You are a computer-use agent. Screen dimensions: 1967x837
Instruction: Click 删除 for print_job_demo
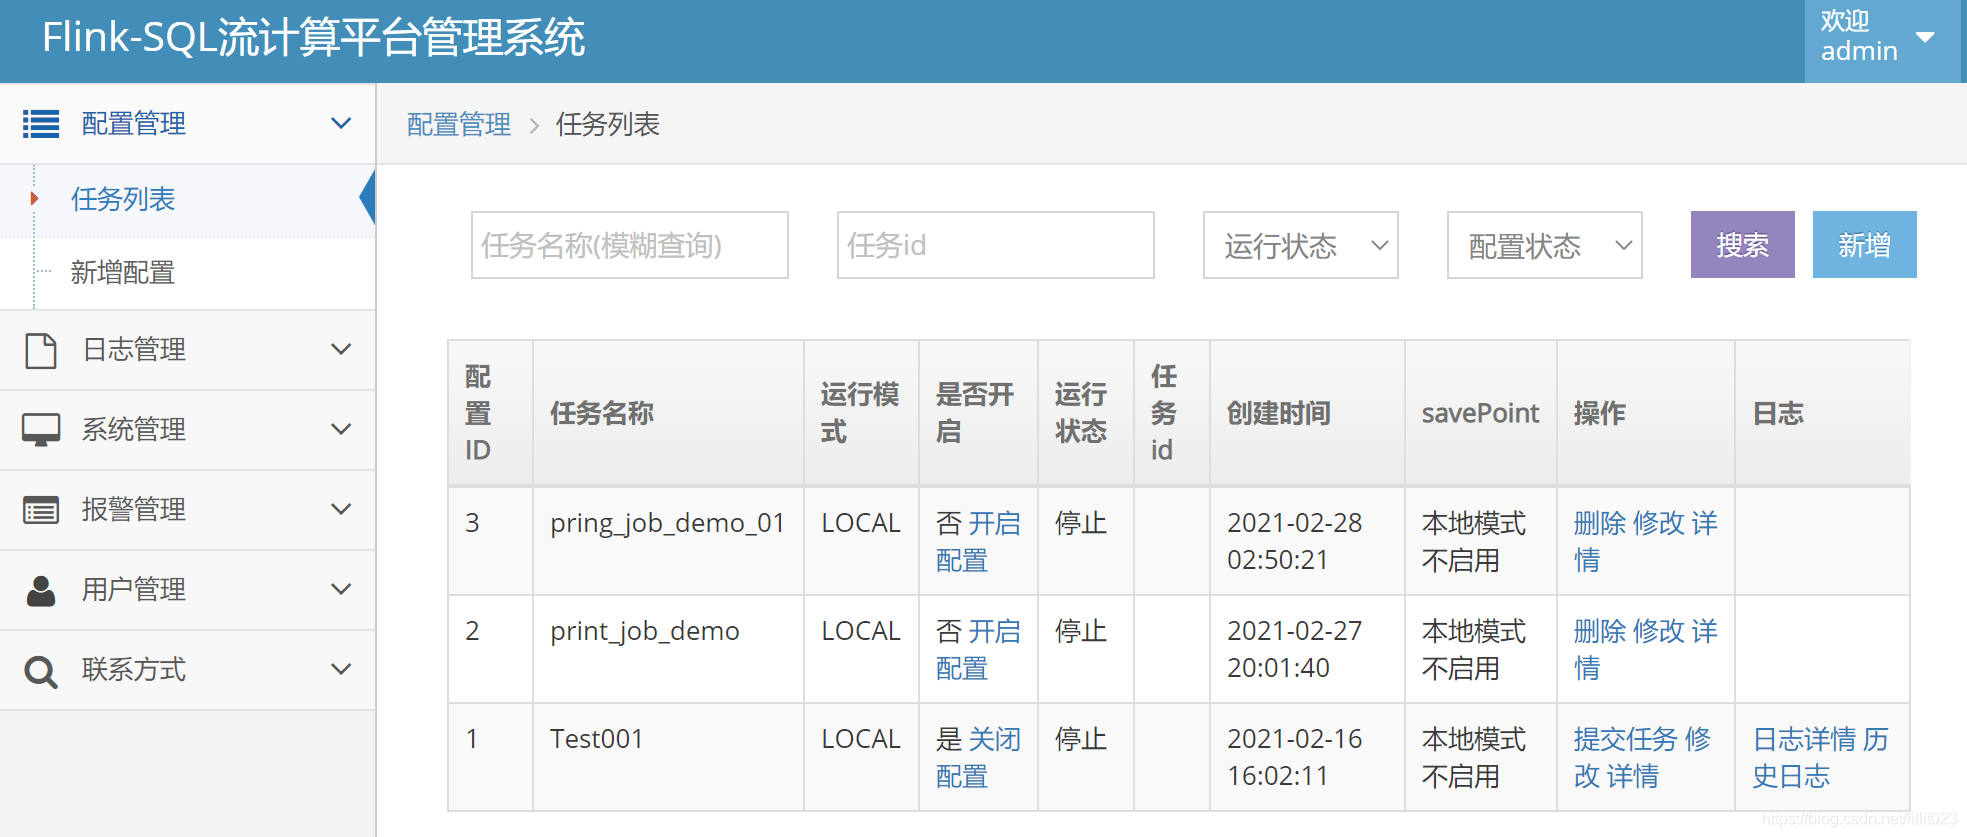[x=1600, y=632]
